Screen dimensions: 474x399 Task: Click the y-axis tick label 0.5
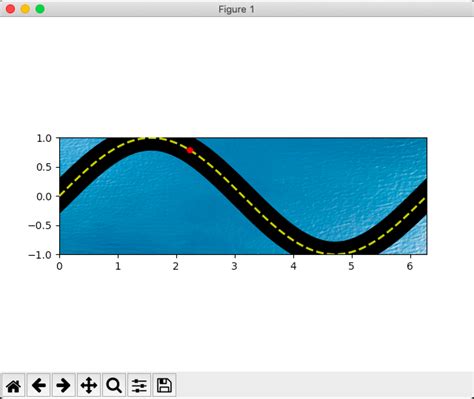click(x=44, y=167)
